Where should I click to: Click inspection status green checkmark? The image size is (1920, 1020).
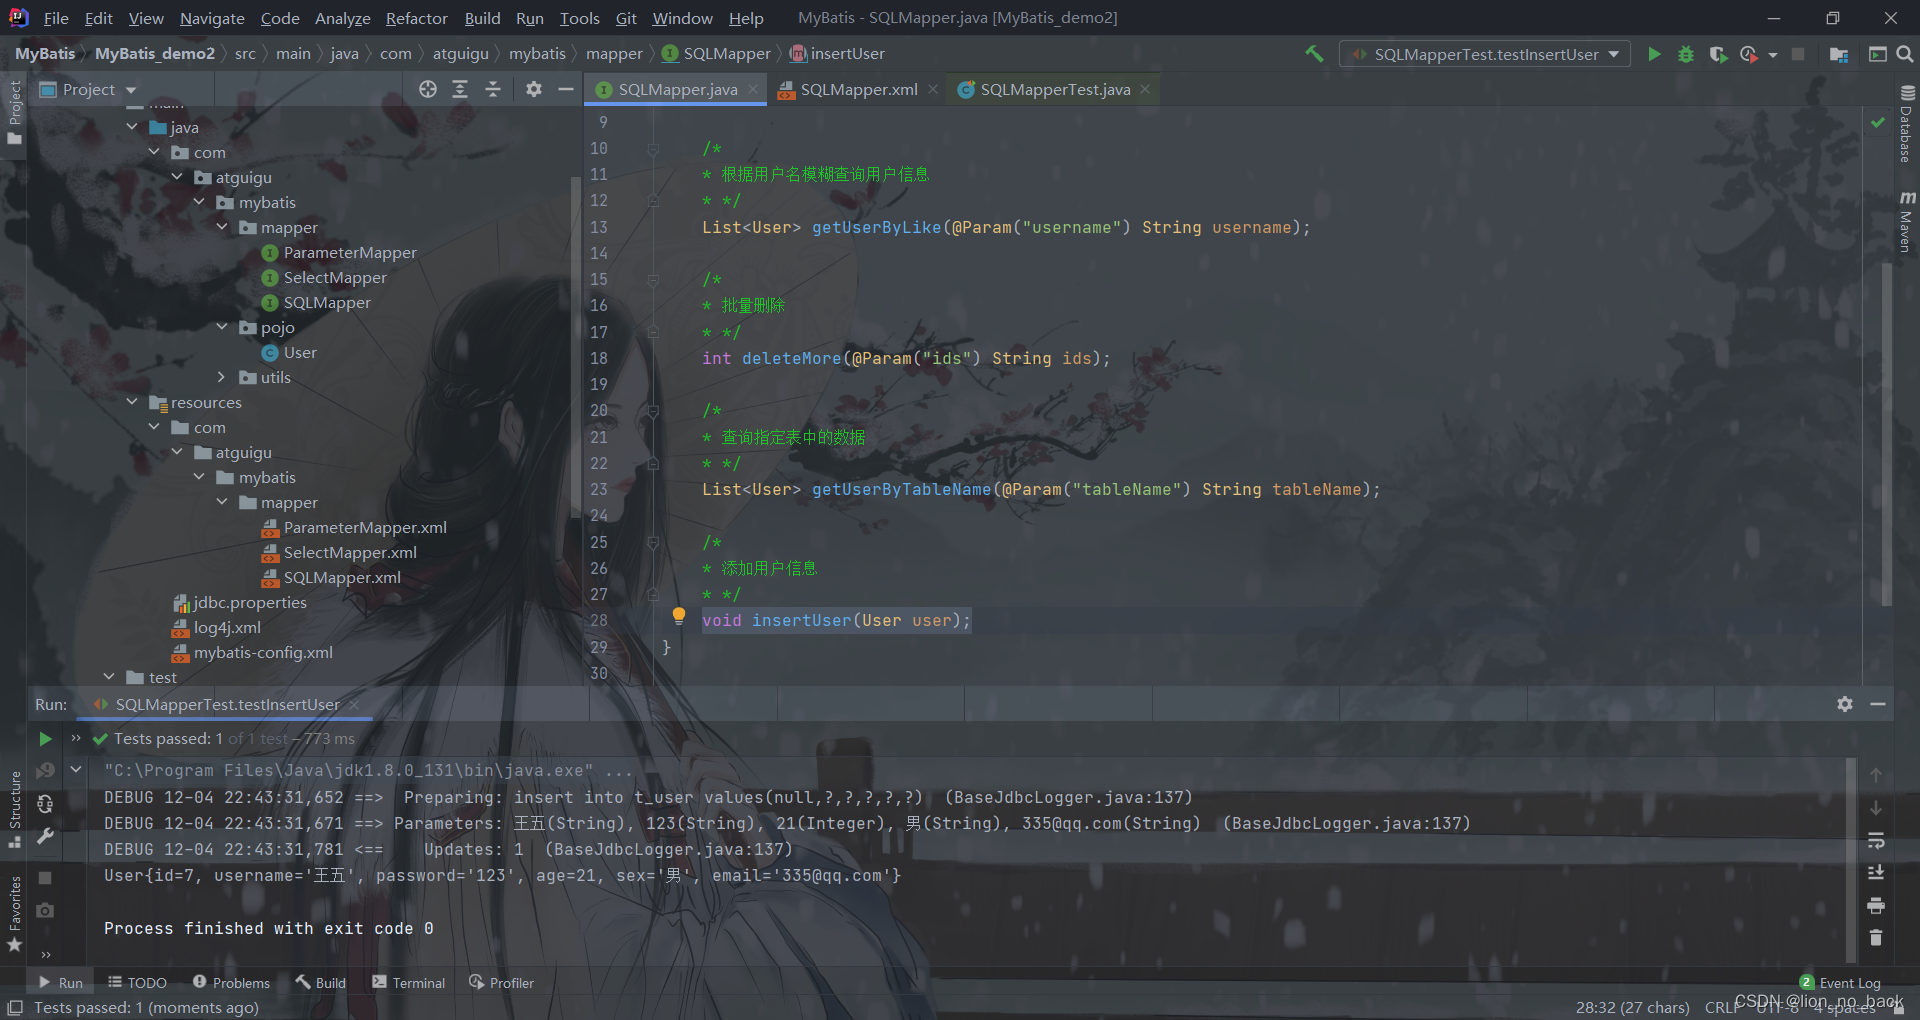pyautogui.click(x=1878, y=122)
